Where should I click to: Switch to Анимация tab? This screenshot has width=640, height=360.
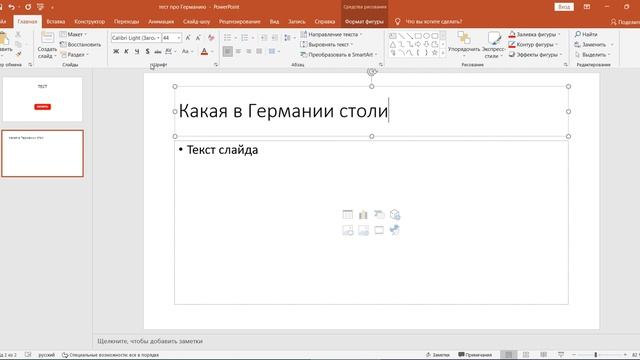pos(161,22)
